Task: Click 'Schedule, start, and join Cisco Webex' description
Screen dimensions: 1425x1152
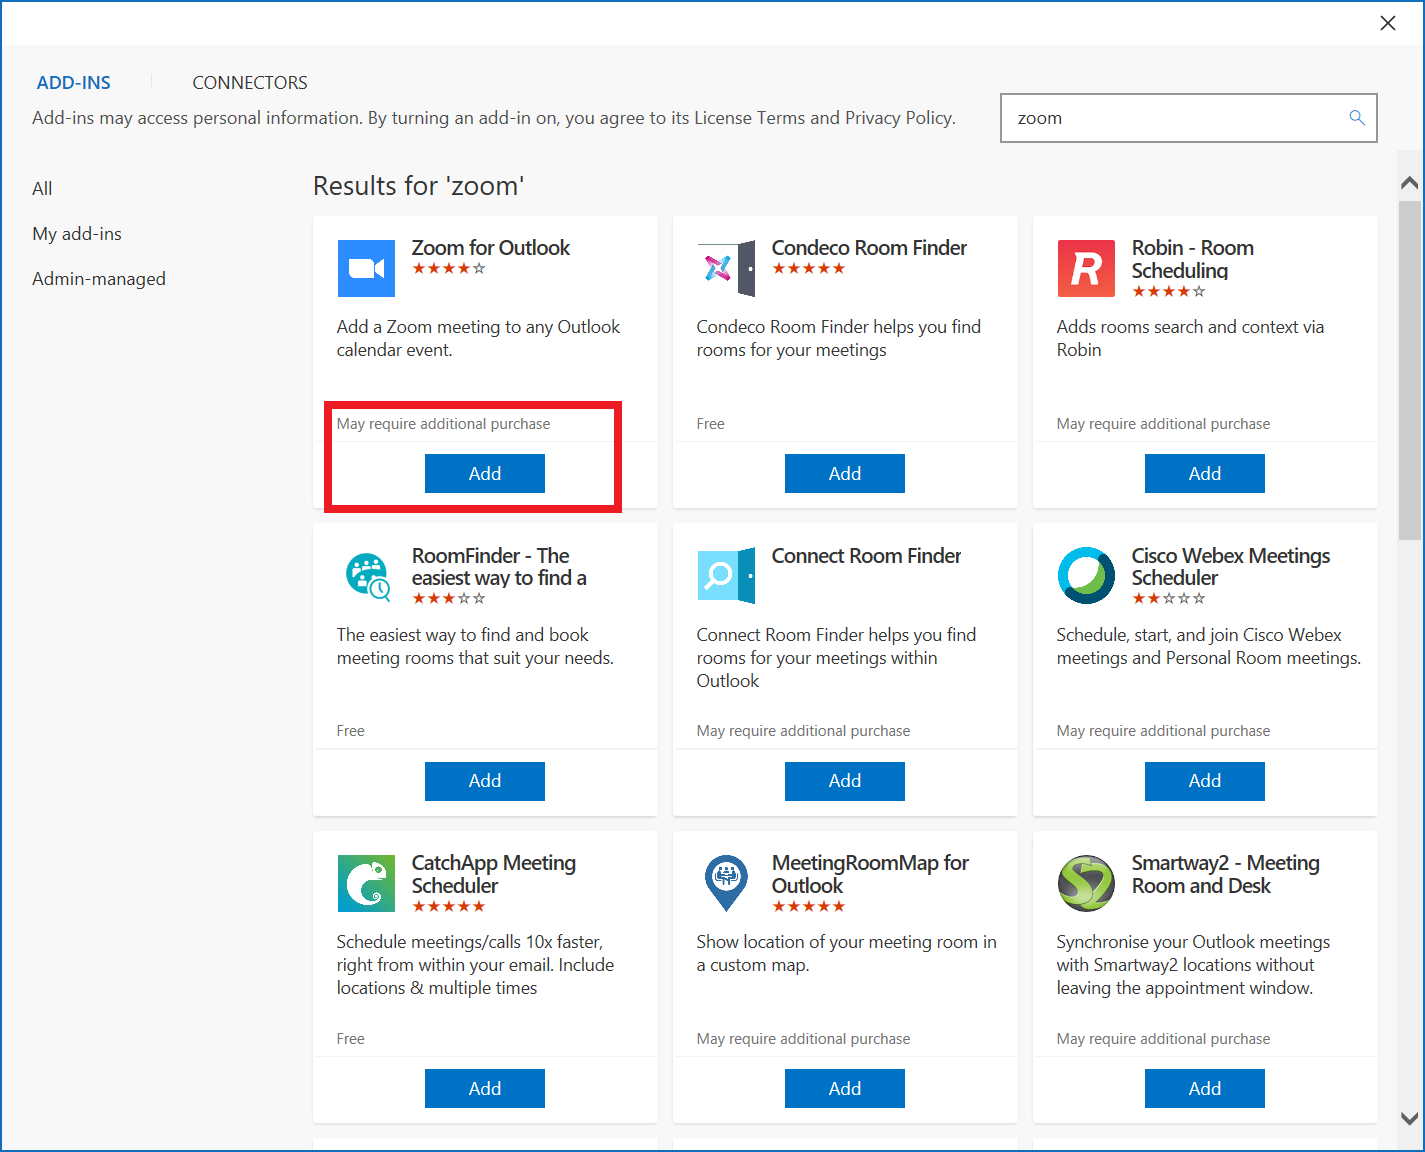Action: (x=1209, y=646)
